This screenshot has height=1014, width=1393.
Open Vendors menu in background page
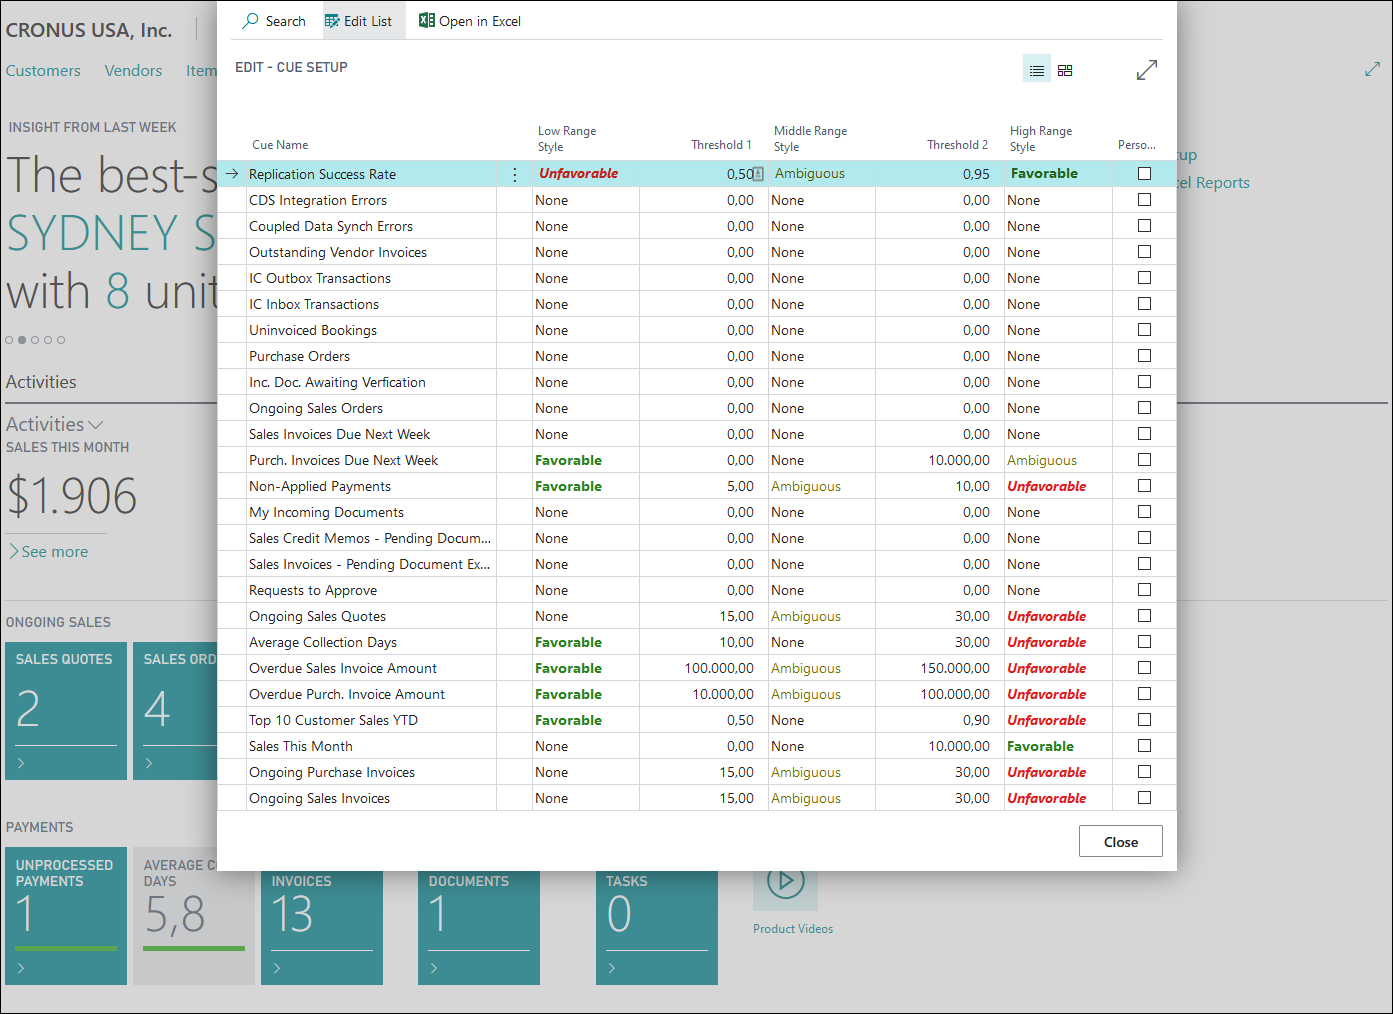pos(133,71)
